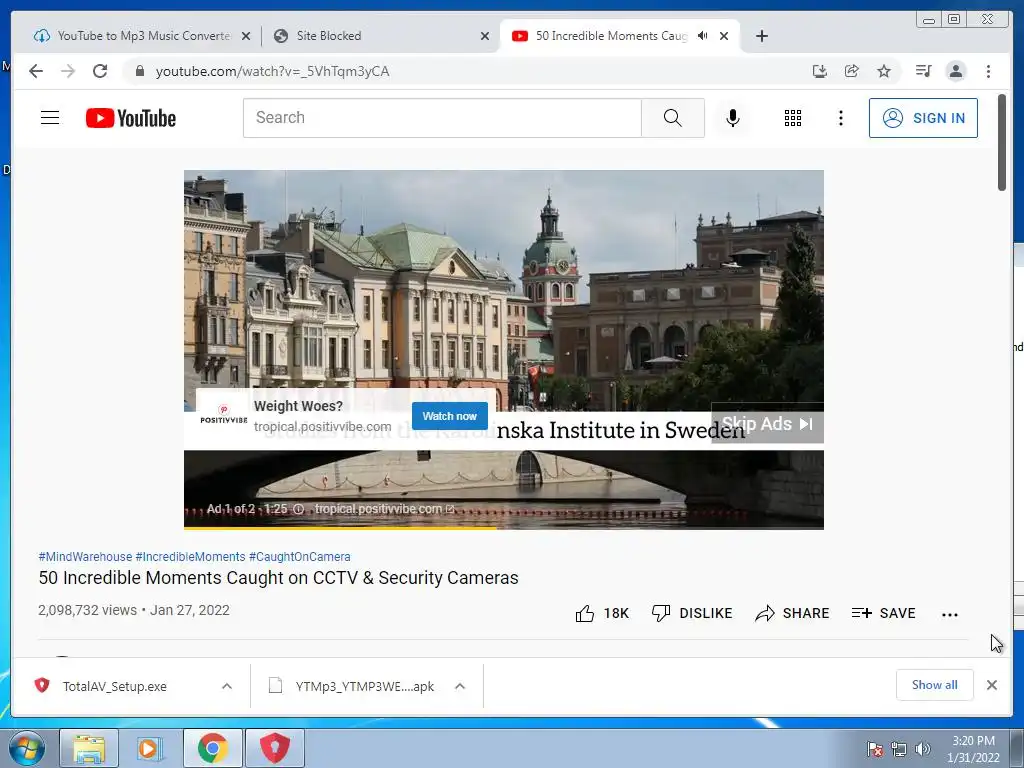Screen dimensions: 1024x768
Task: Launch Windows Media Player from the taskbar
Action: tap(150, 748)
